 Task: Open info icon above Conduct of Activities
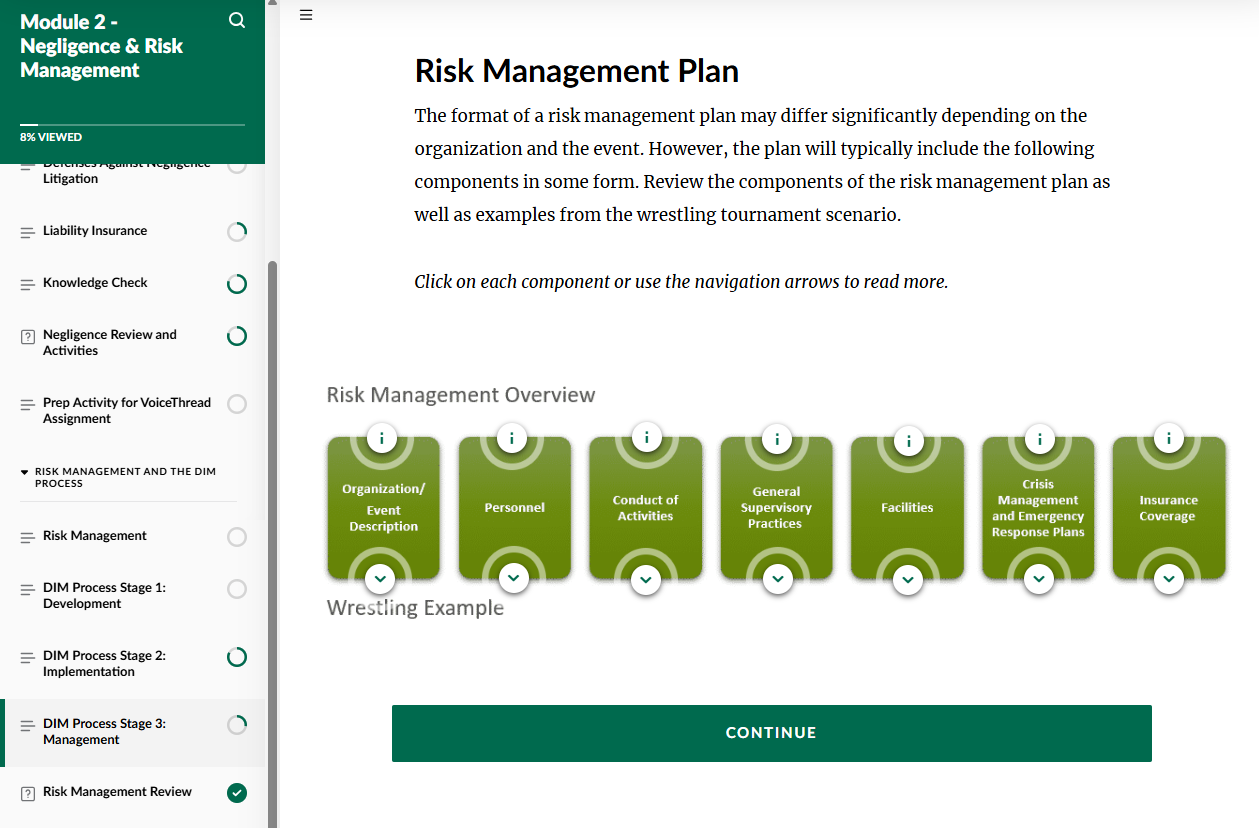645,438
